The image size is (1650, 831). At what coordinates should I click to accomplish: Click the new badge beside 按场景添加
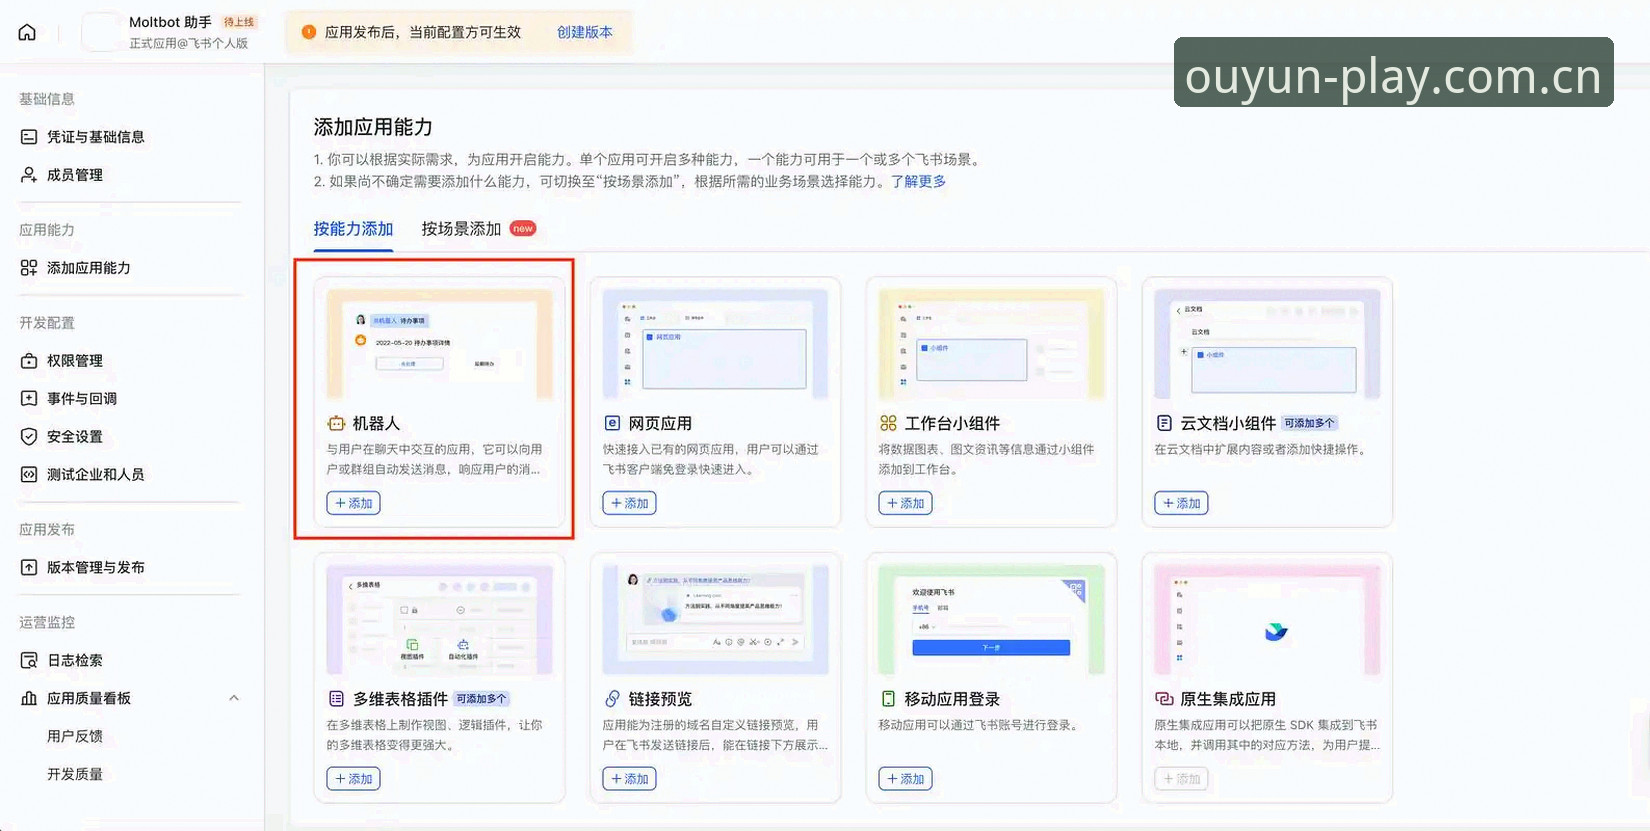[523, 228]
